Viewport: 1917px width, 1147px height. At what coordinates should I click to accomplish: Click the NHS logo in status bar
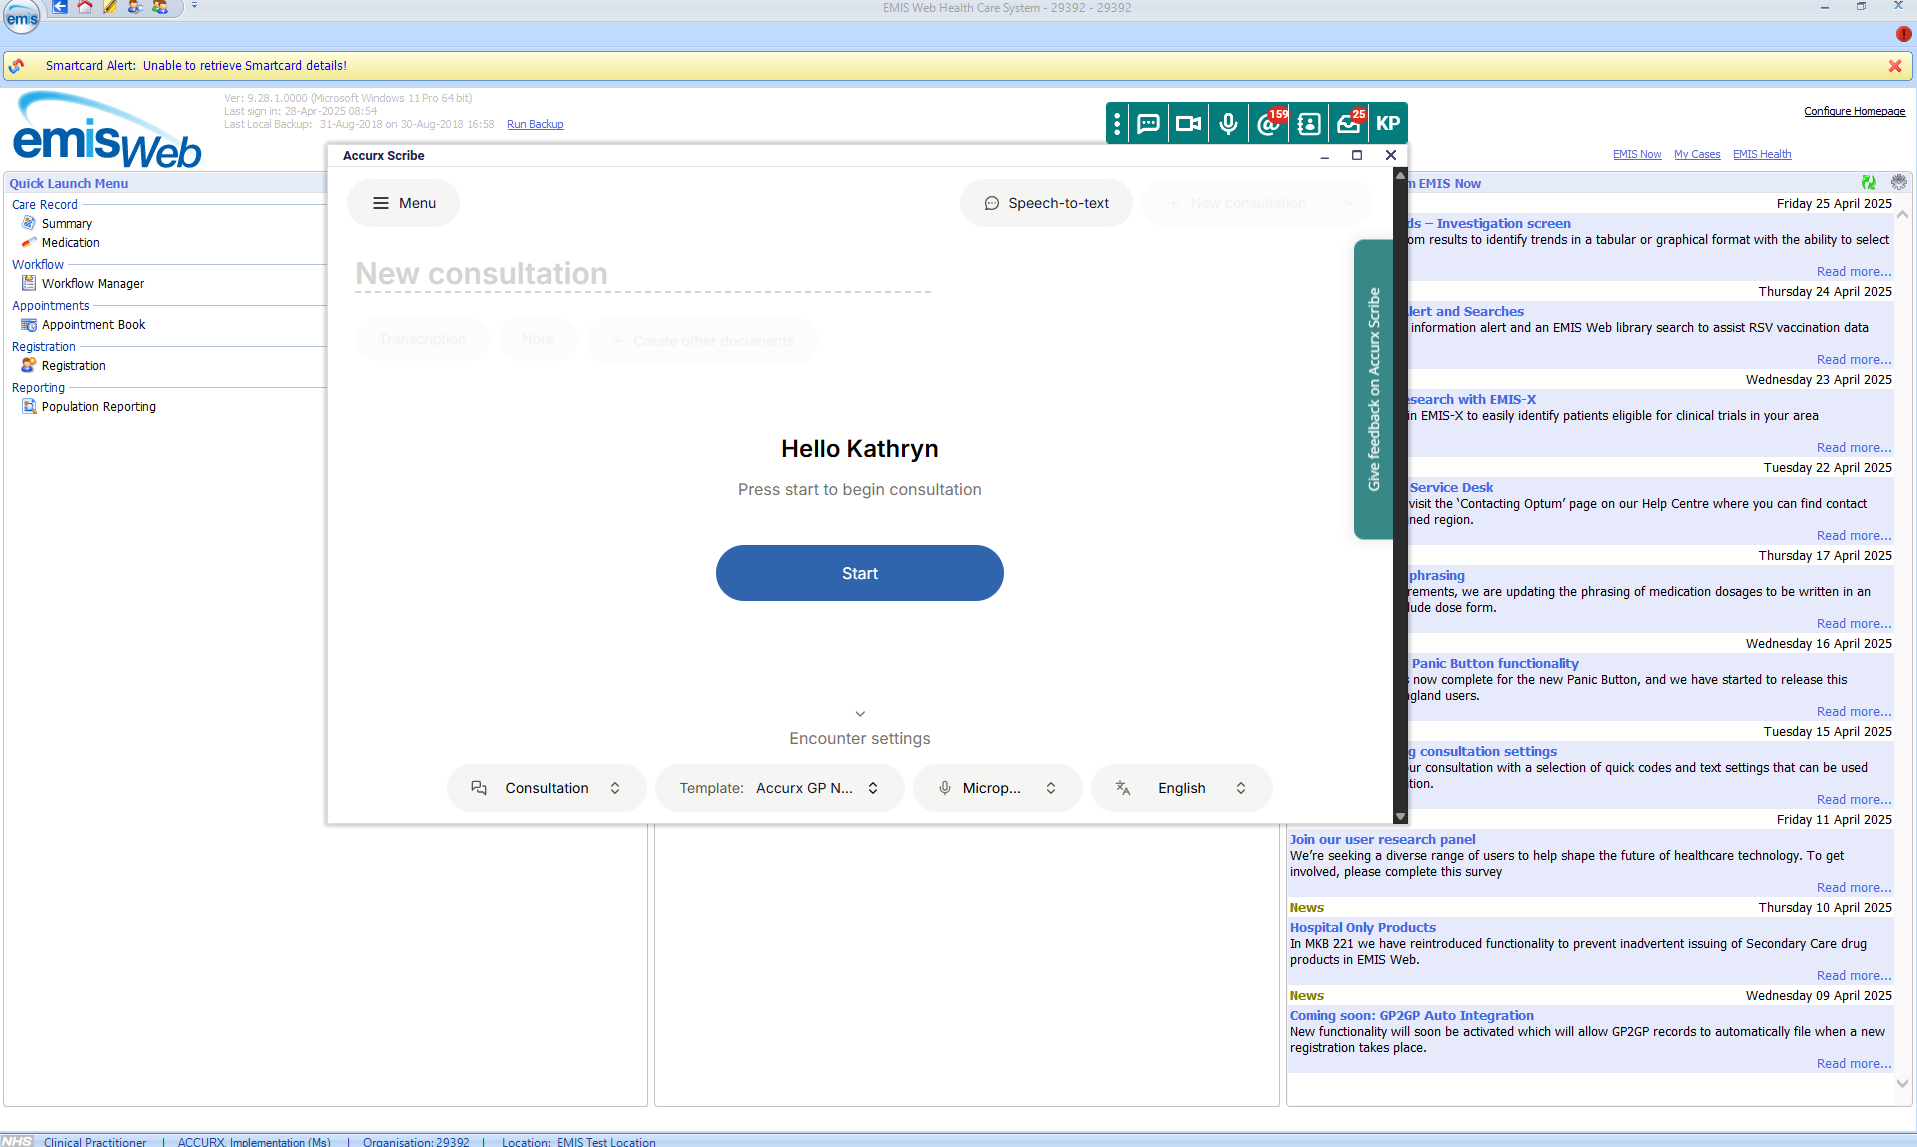click(x=17, y=1141)
